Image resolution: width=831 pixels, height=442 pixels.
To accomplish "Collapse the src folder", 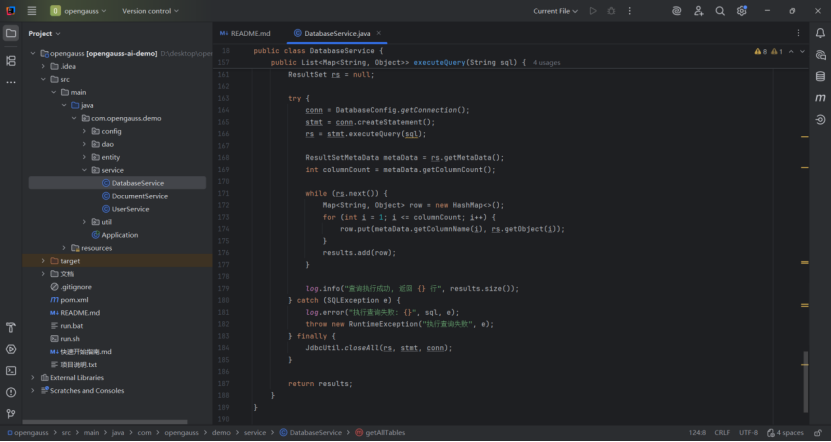I will [43, 79].
